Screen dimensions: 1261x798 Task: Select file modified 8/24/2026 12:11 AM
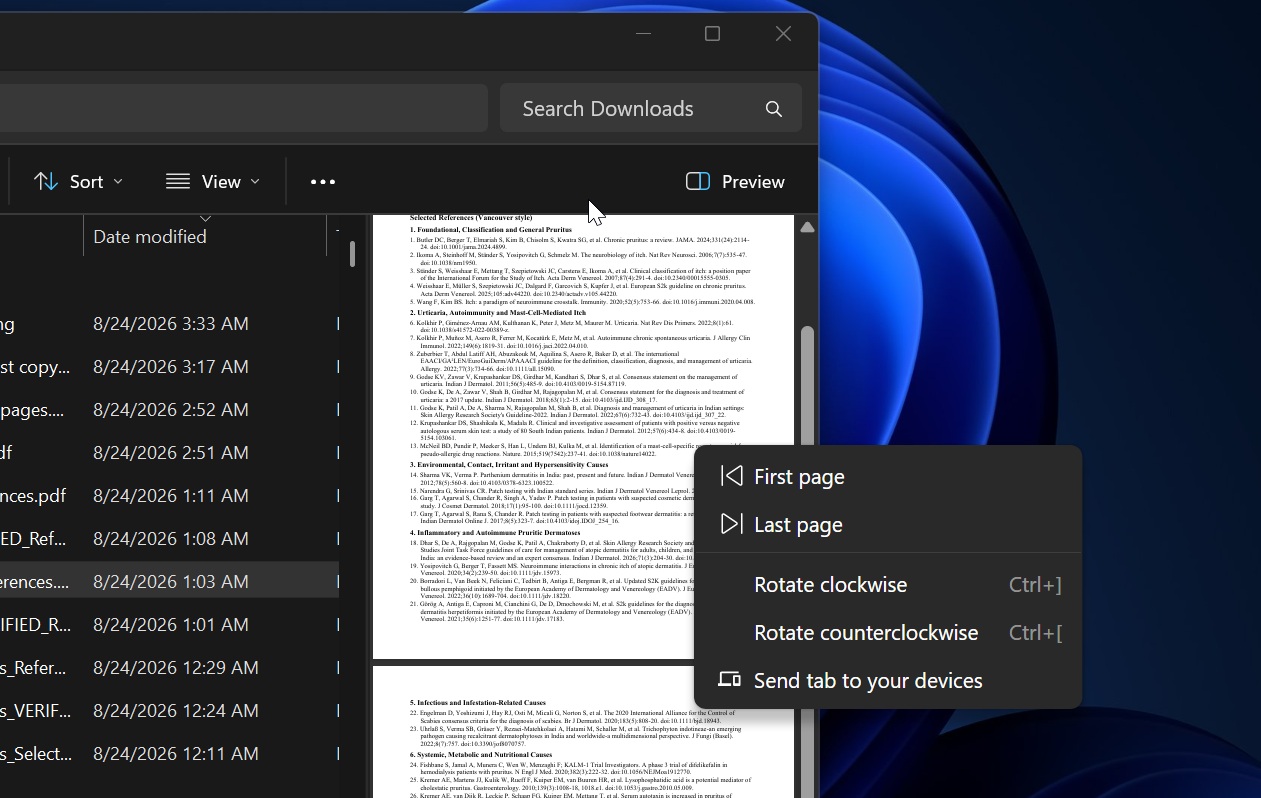coord(169,753)
